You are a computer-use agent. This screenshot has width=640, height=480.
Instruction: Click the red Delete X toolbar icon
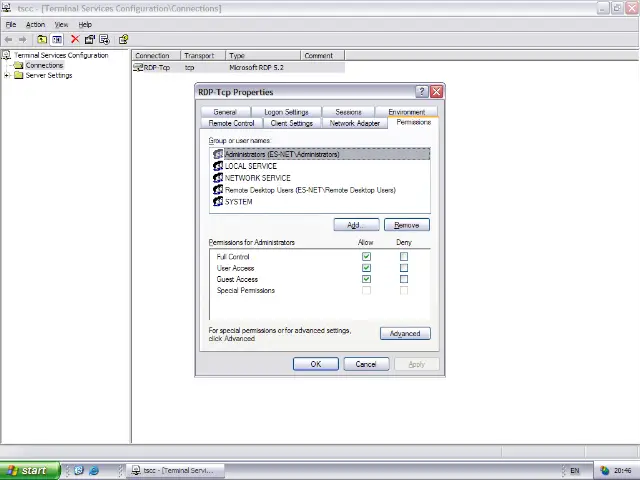coord(75,39)
